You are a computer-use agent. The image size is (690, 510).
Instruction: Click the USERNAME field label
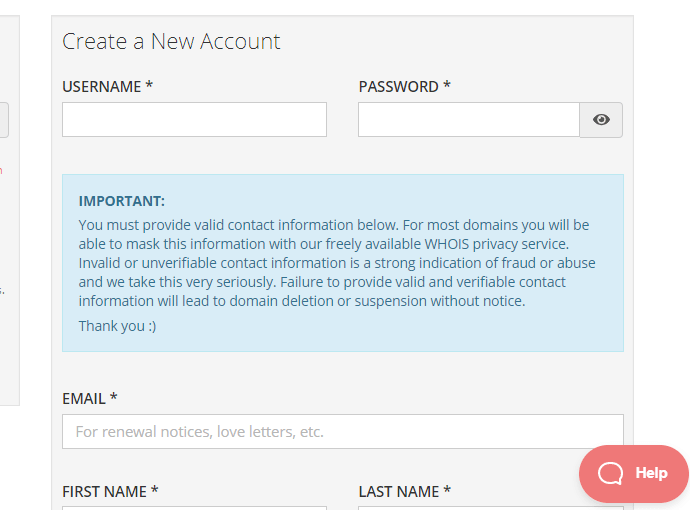point(107,87)
